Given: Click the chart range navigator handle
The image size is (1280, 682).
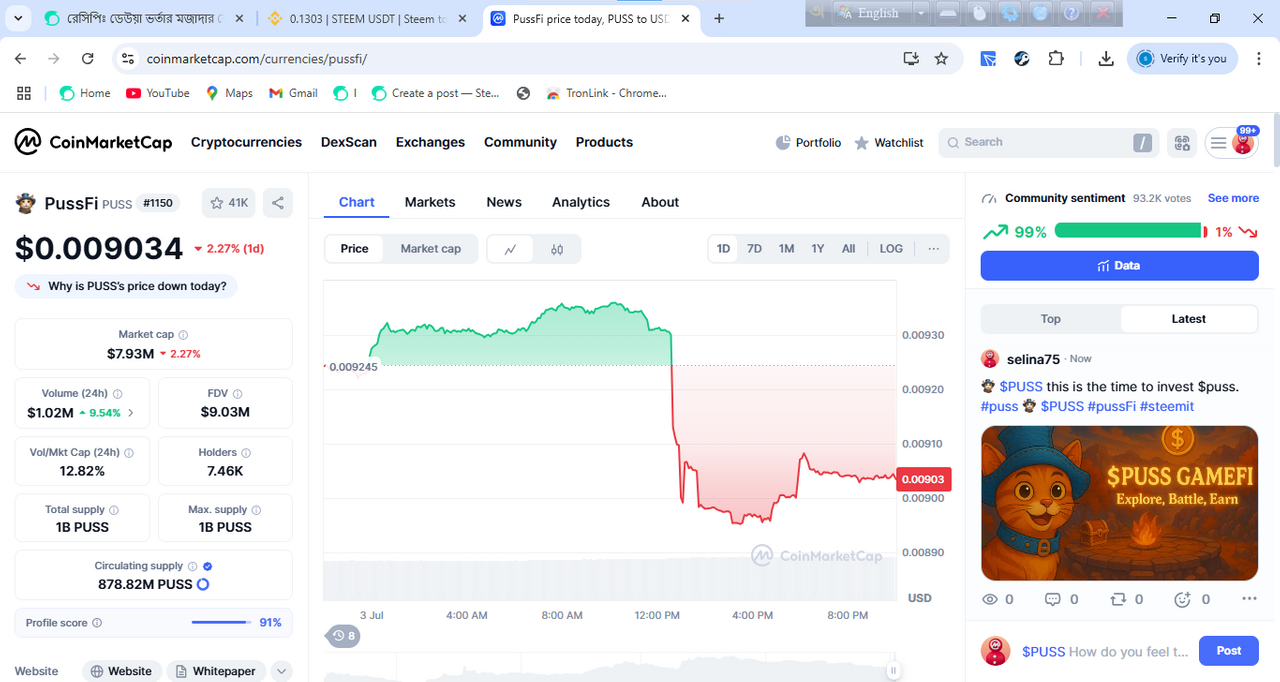Looking at the screenshot, I should tap(893, 671).
